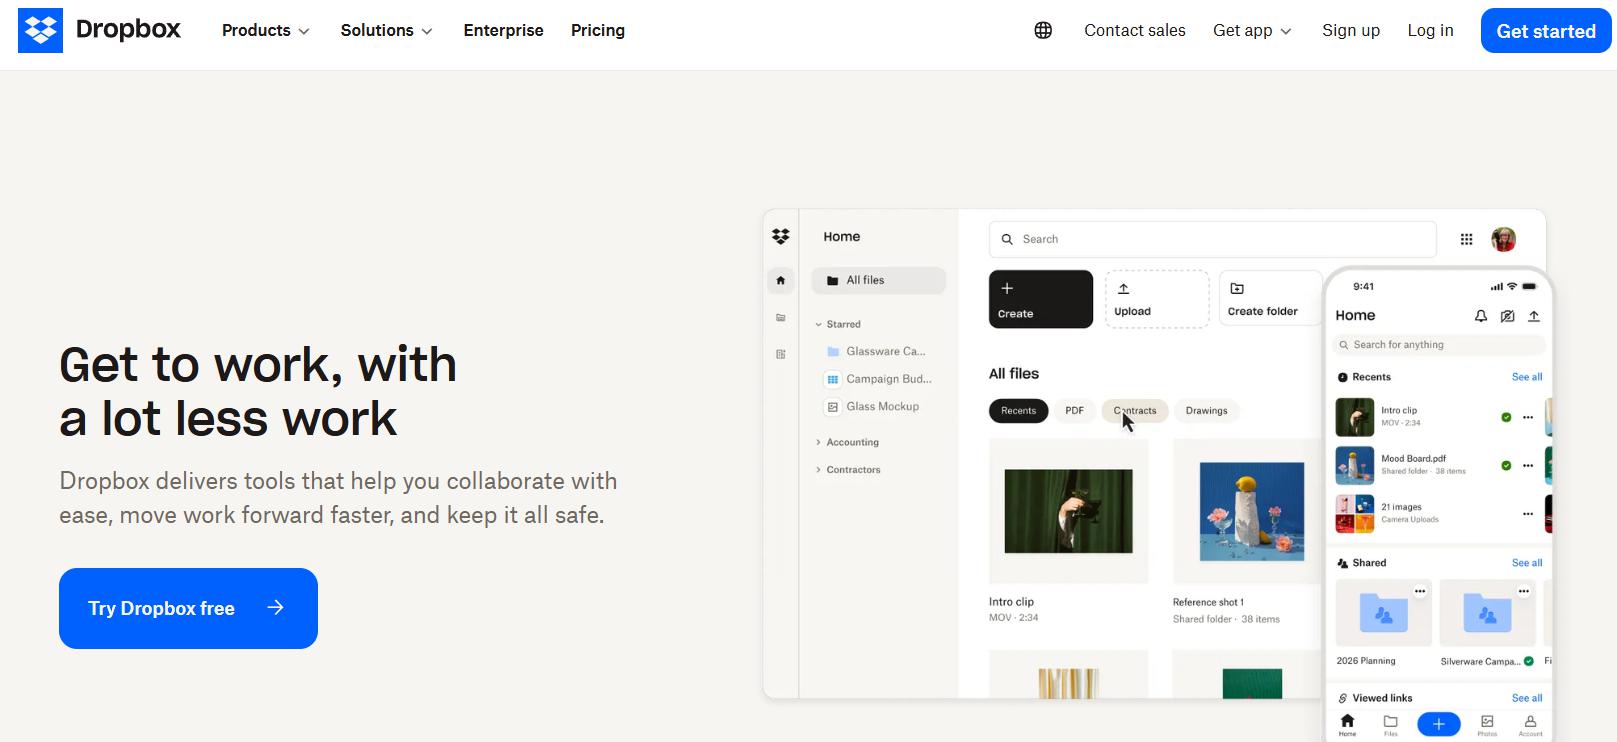This screenshot has width=1617, height=742.
Task: Open the Enterprise page
Action: 503,31
